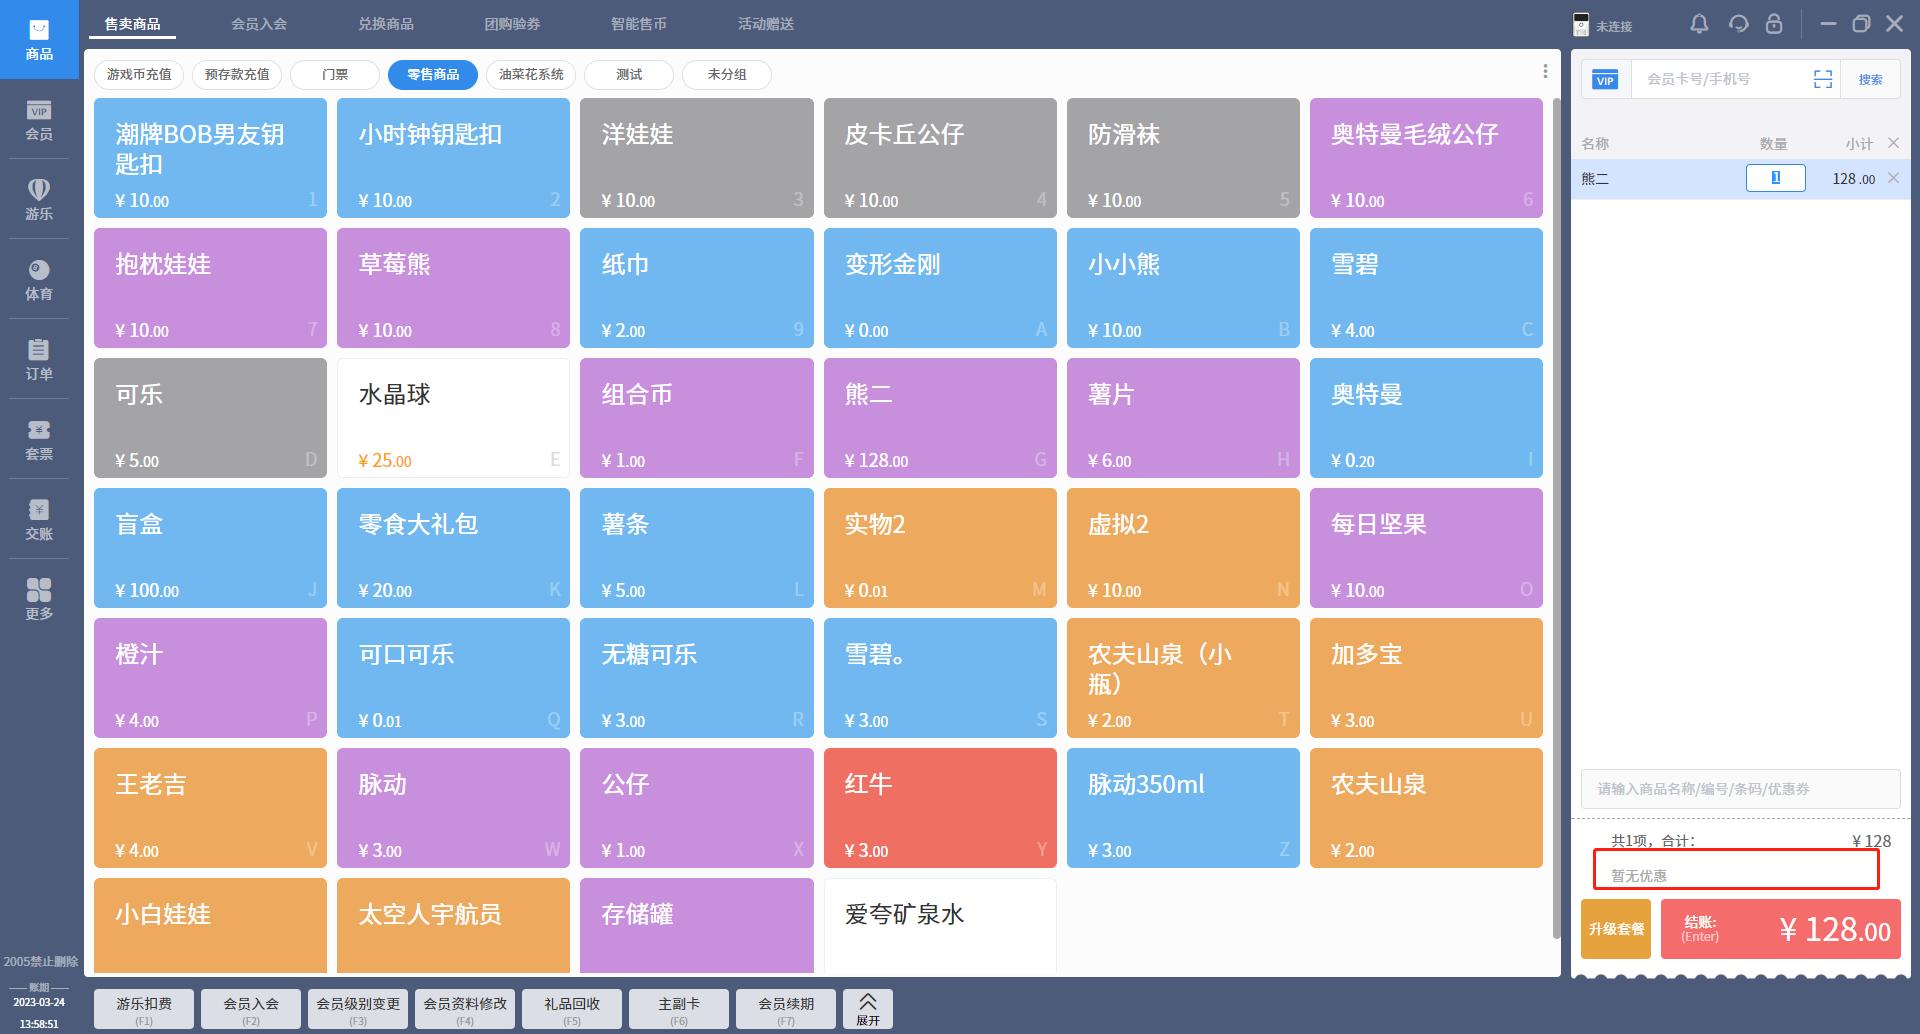Click the lock screen icon
The width and height of the screenshot is (1920, 1034).
[x=1774, y=24]
